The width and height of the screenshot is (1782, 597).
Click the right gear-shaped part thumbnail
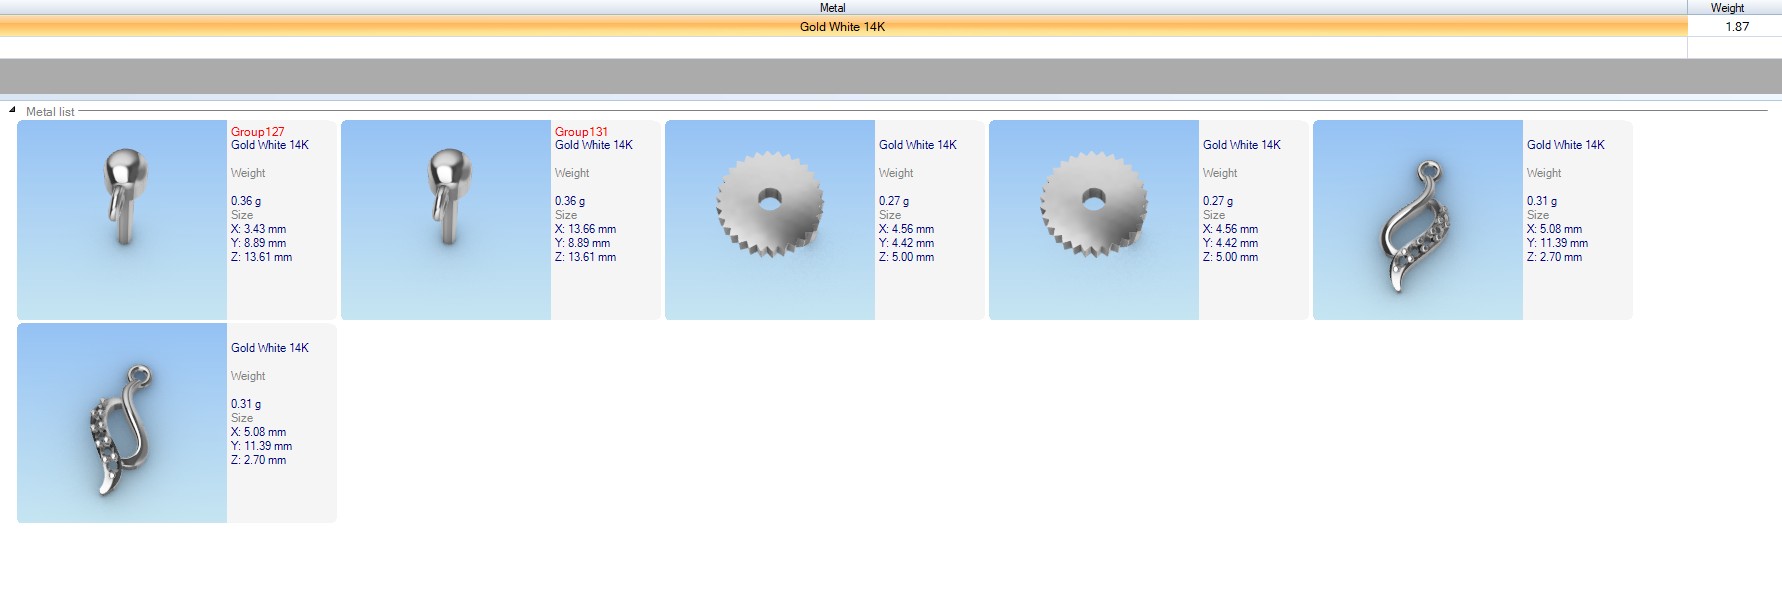coord(1094,220)
